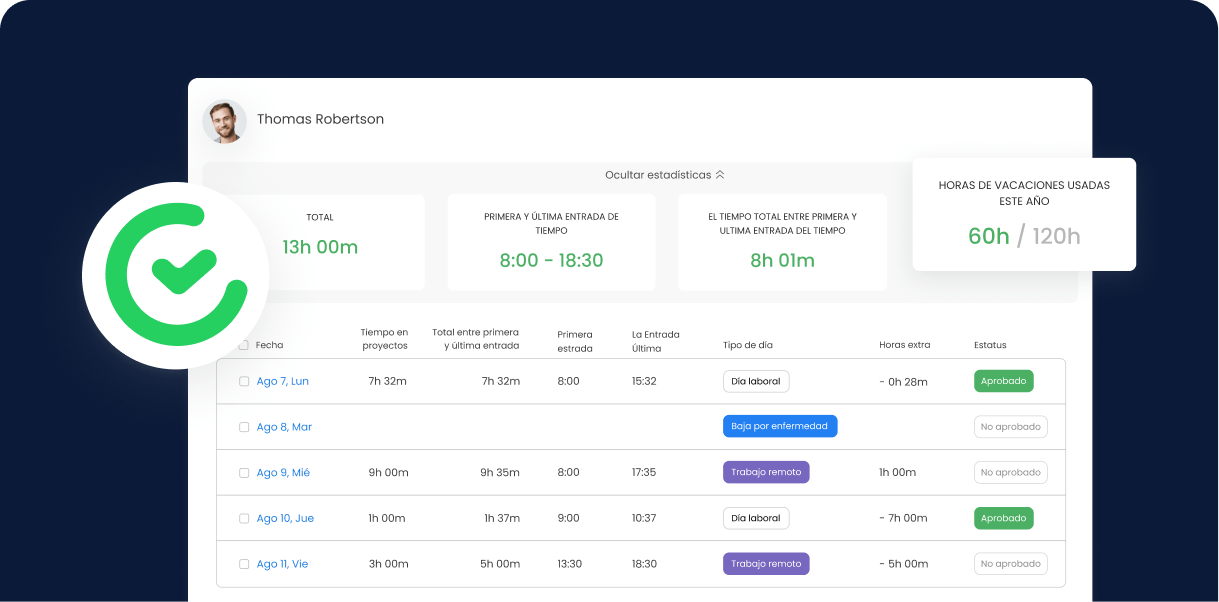Screen dimensions: 1219x602
Task: Click Trabajo remoto tag on Ago 11 row
Action: (x=766, y=564)
